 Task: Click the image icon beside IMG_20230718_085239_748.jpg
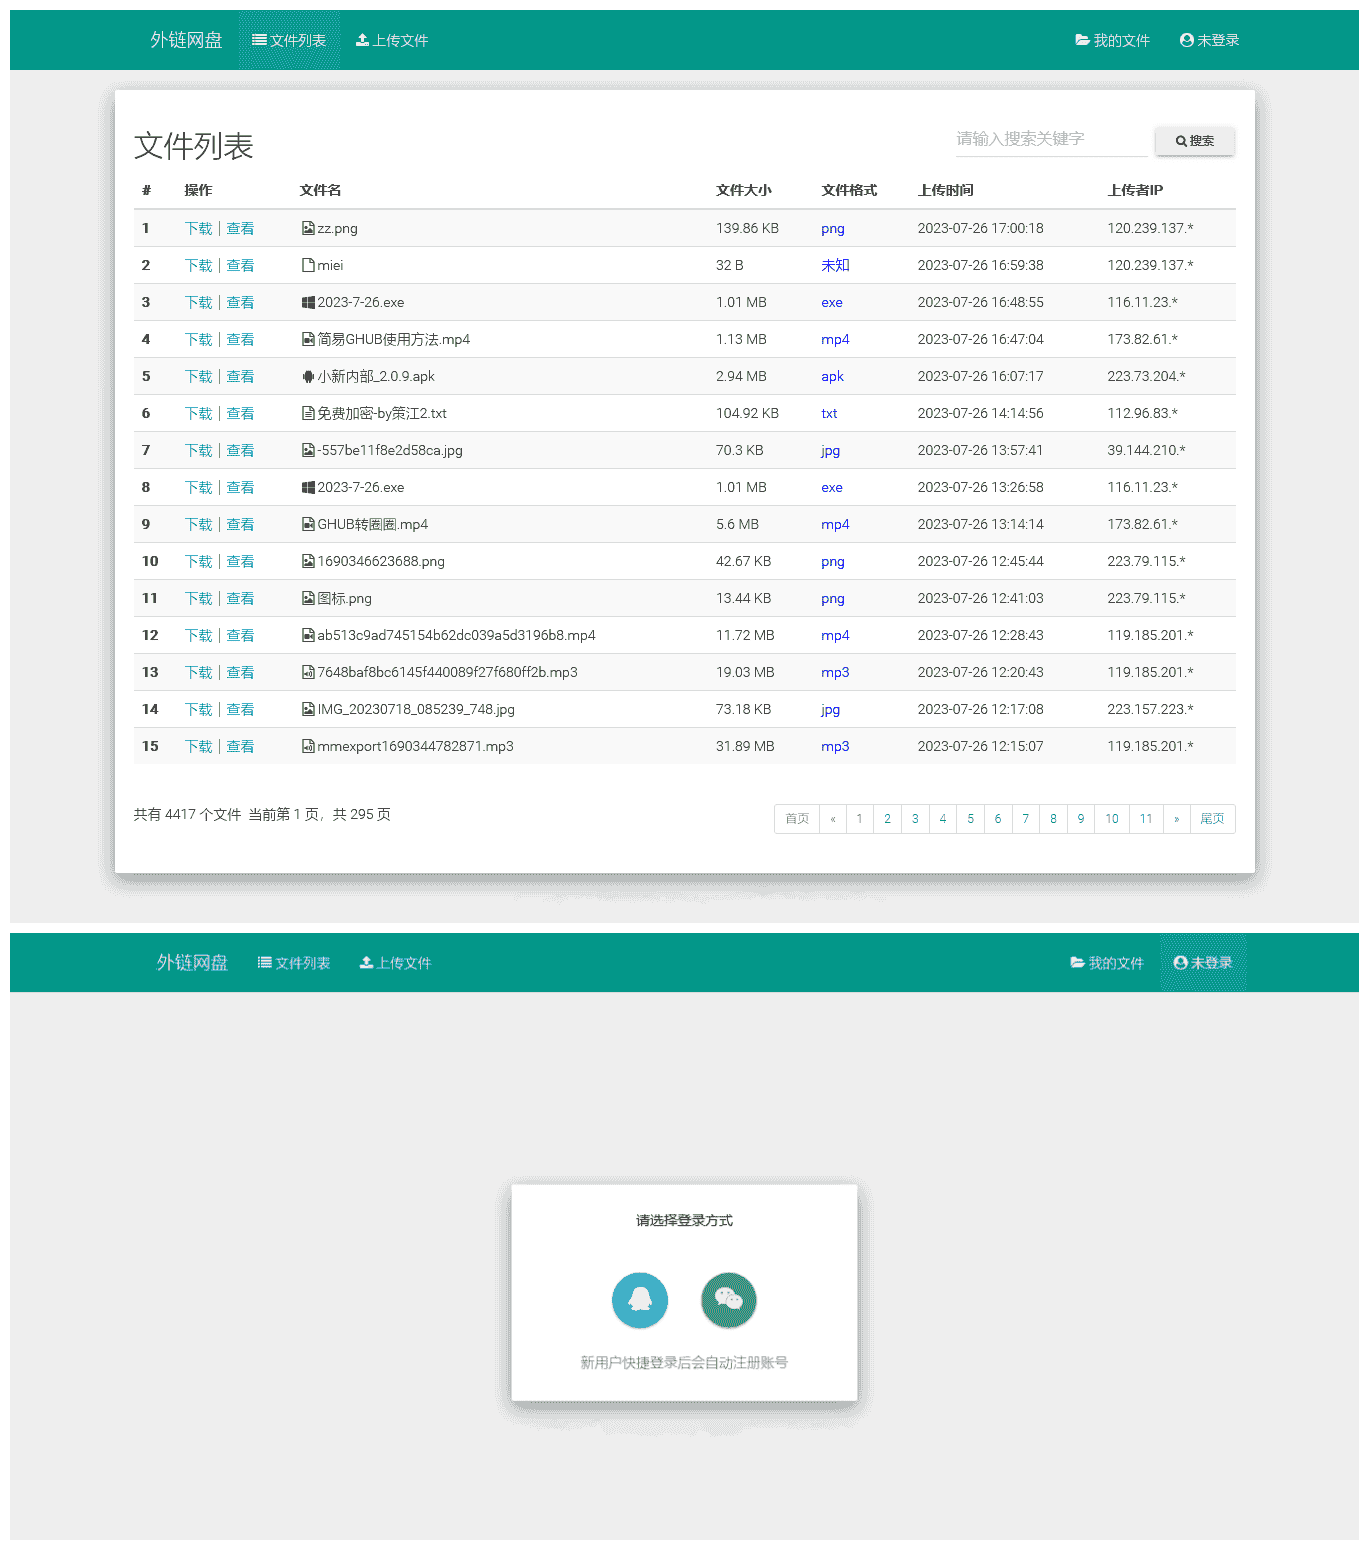pos(308,709)
